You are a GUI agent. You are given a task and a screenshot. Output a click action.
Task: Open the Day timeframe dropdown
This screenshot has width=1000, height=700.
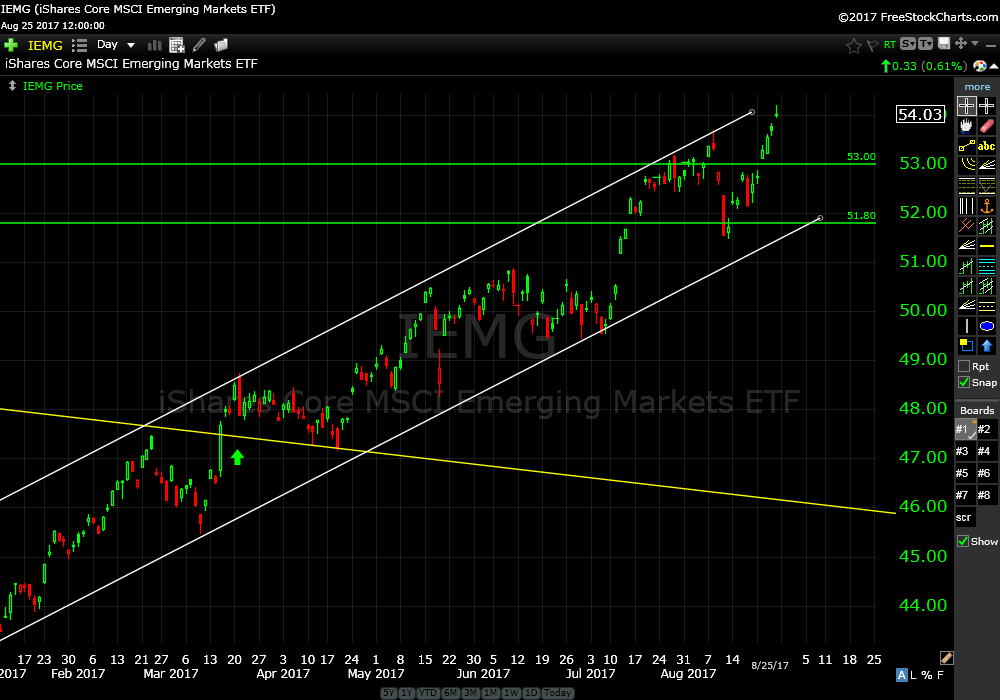coord(113,45)
